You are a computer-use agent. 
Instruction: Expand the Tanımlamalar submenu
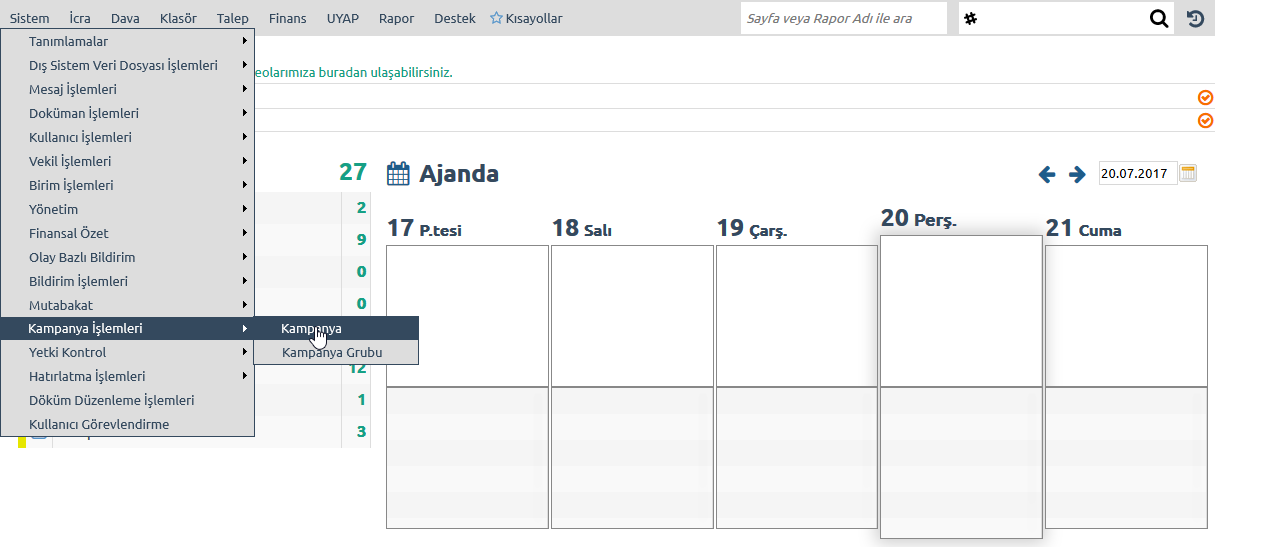click(x=127, y=41)
